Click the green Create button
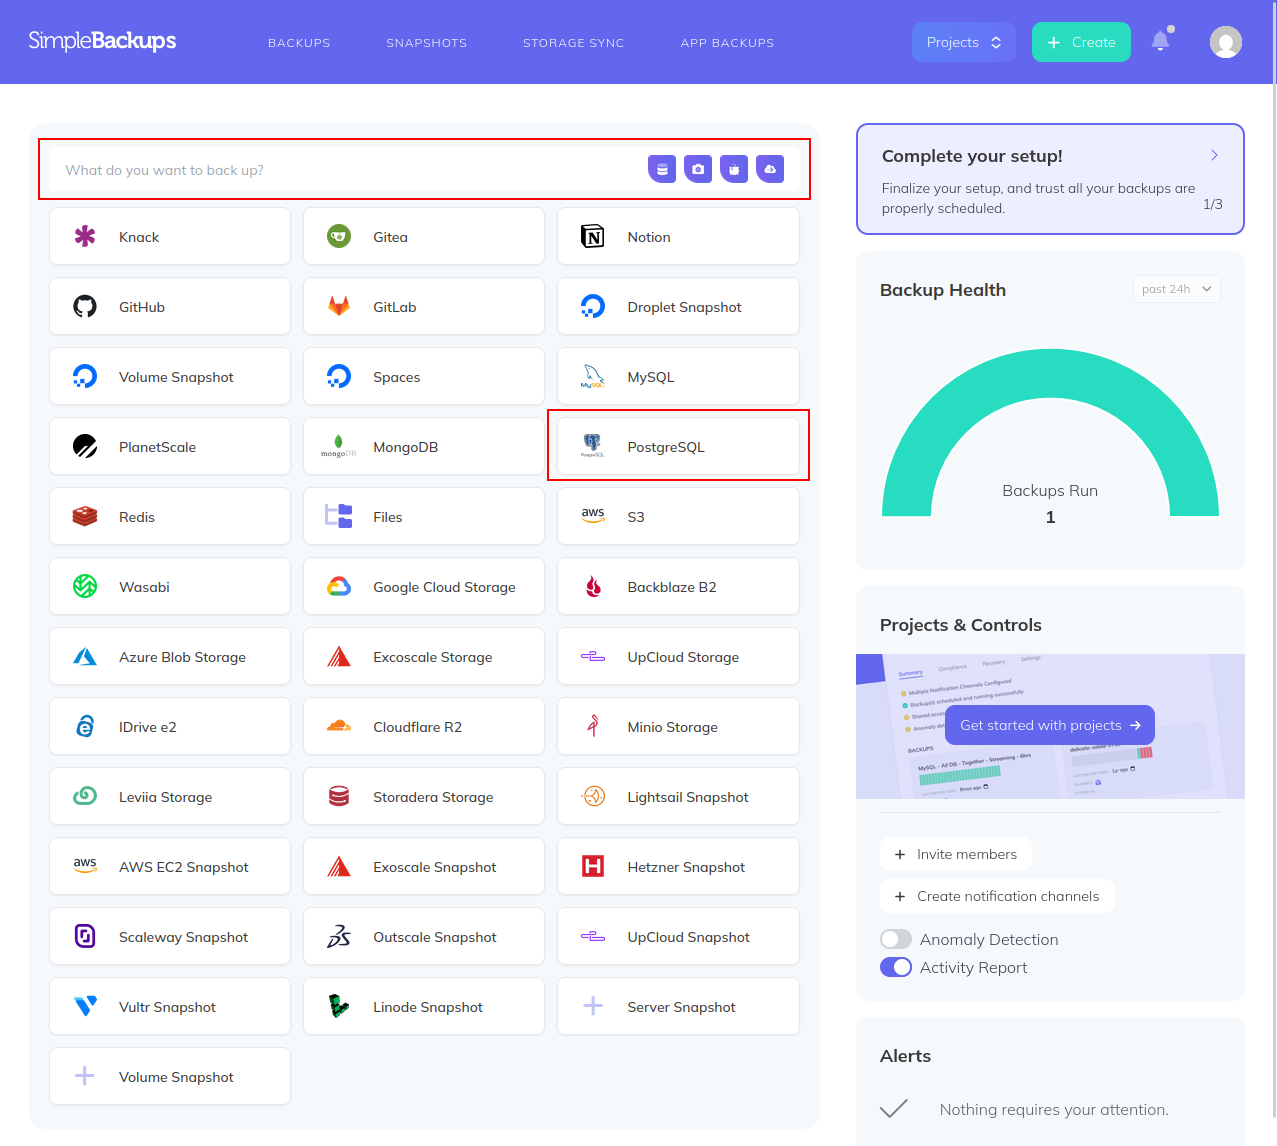 tap(1081, 42)
